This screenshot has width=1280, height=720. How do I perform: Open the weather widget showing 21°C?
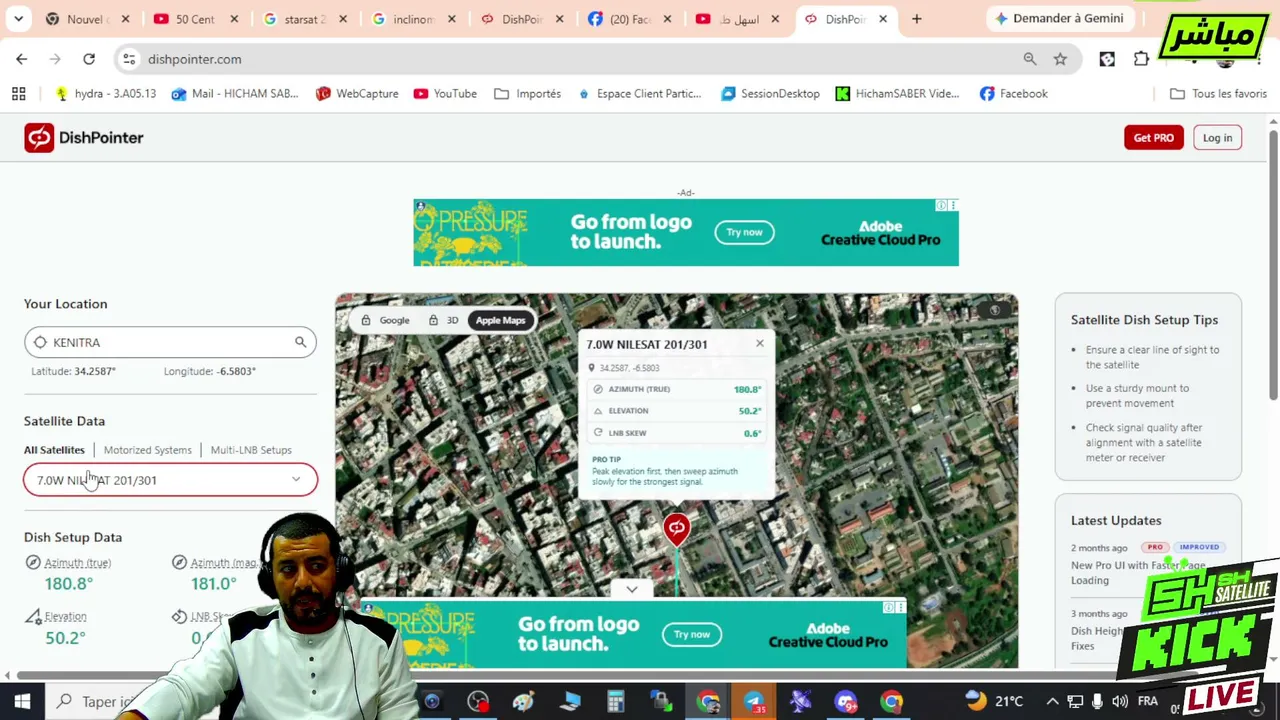[x=994, y=701]
